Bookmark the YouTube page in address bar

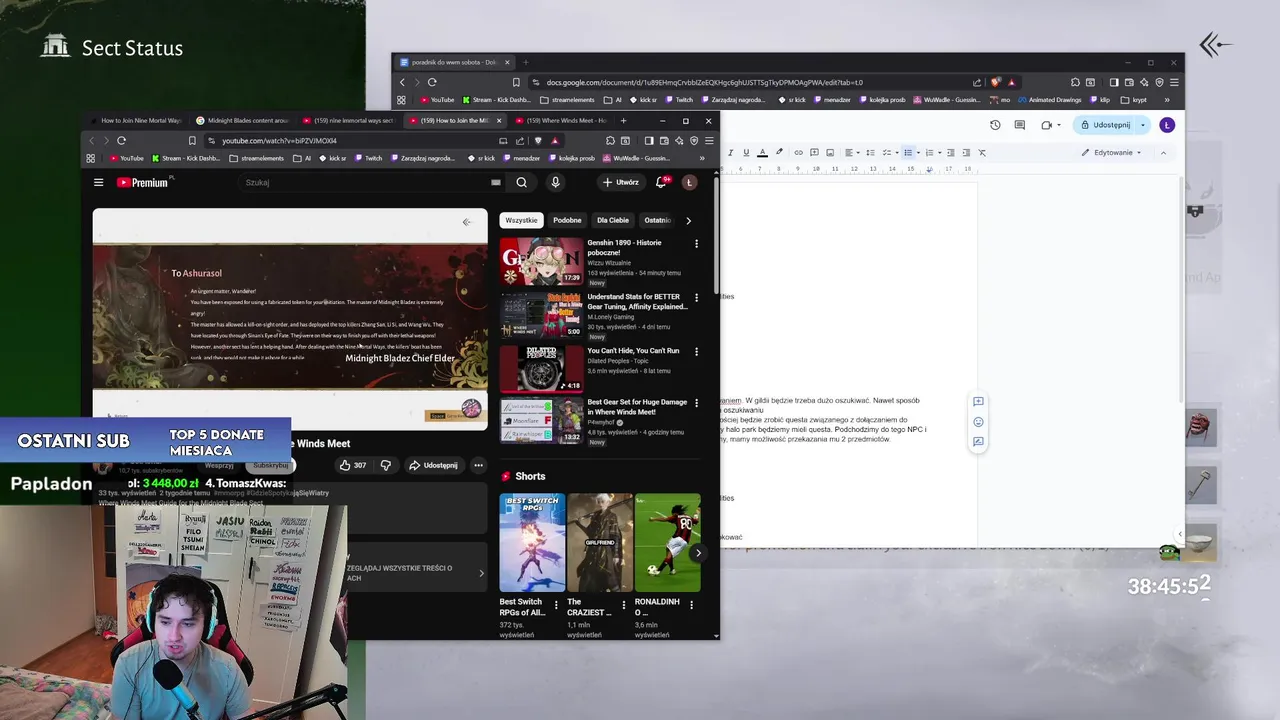192,141
